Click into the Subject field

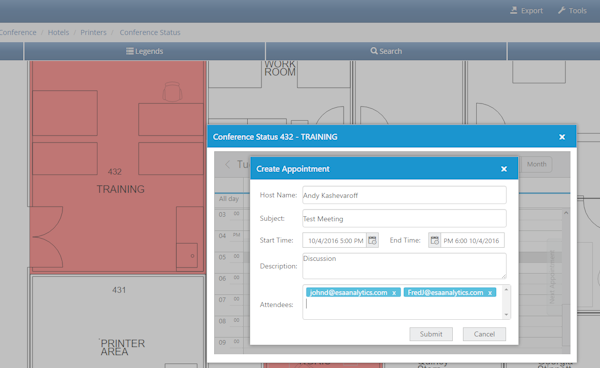pyautogui.click(x=404, y=218)
